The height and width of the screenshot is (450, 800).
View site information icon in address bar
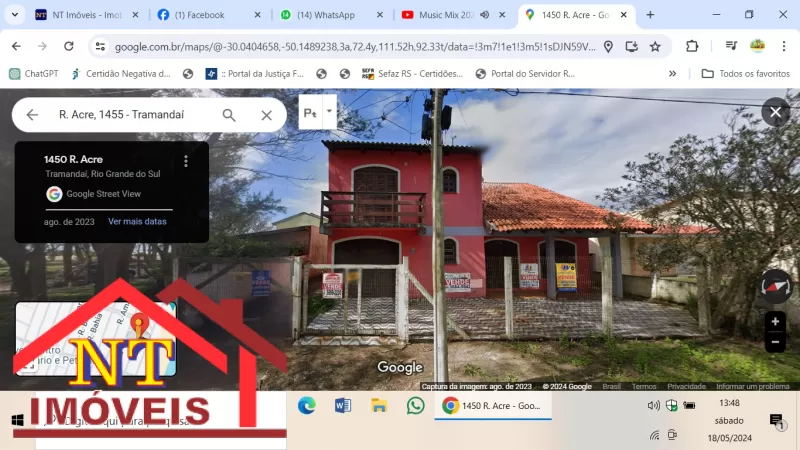click(100, 46)
